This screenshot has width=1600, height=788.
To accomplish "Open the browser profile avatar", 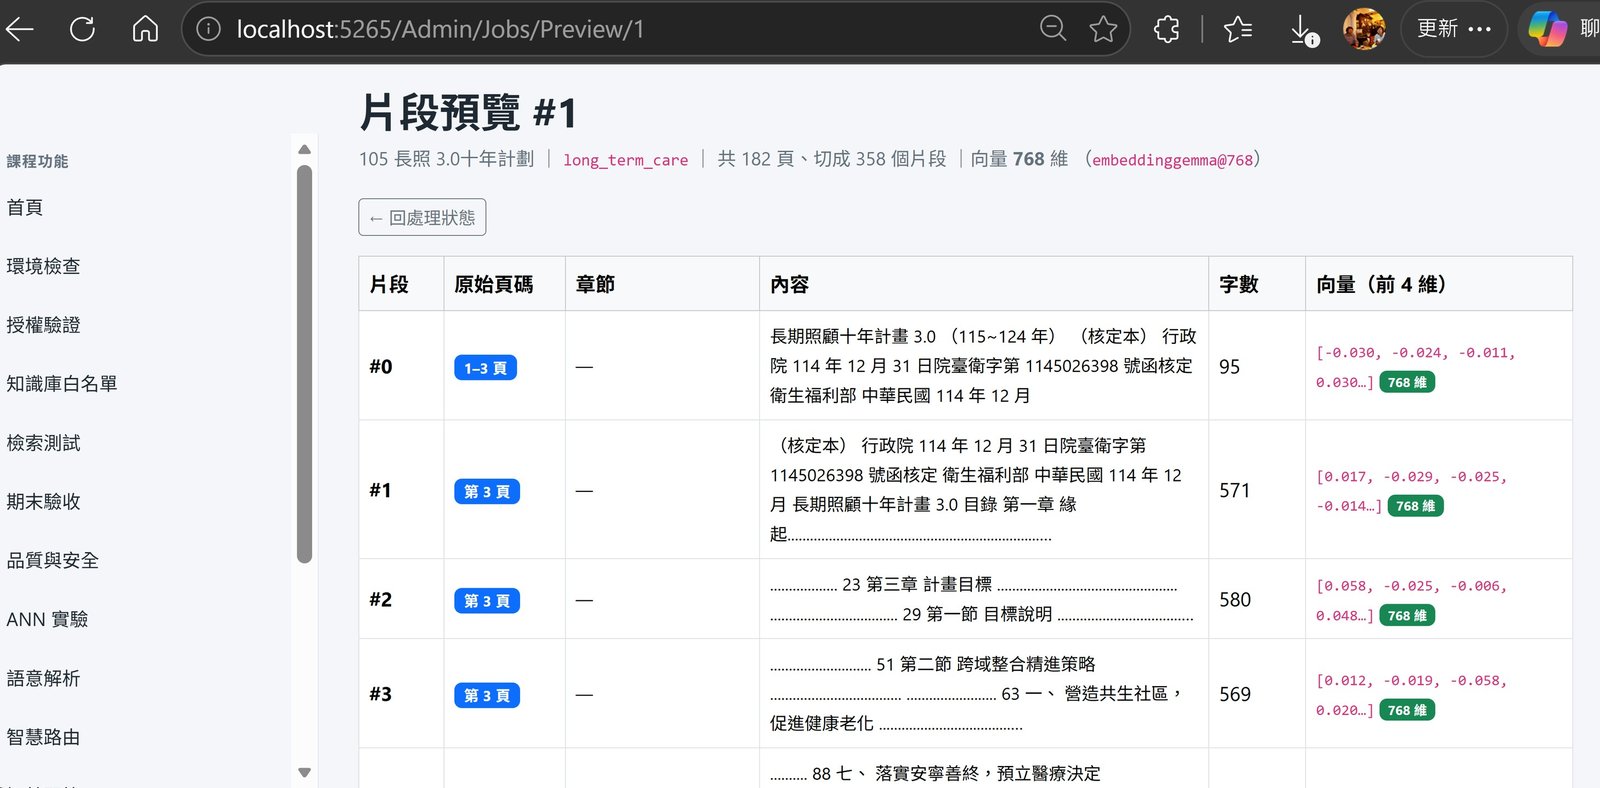I will pos(1364,29).
